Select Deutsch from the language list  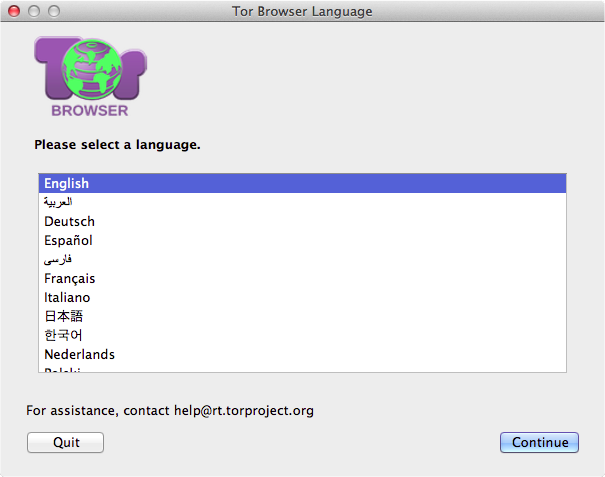point(302,221)
